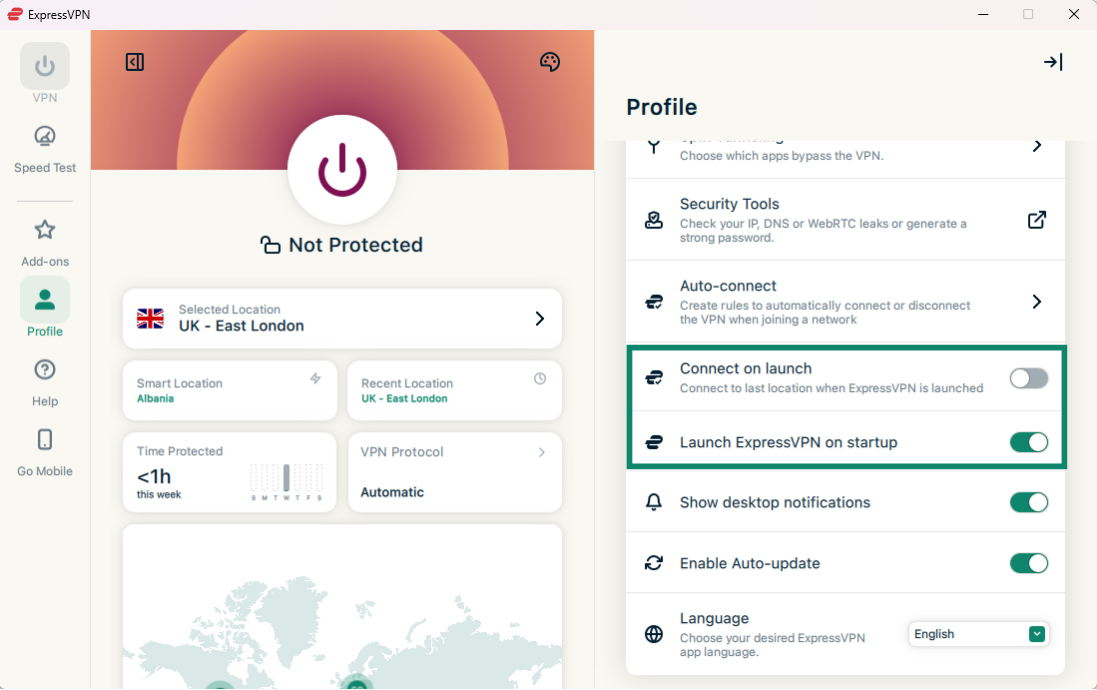Open the Language dropdown showing English
The height and width of the screenshot is (690, 1097).
point(978,634)
